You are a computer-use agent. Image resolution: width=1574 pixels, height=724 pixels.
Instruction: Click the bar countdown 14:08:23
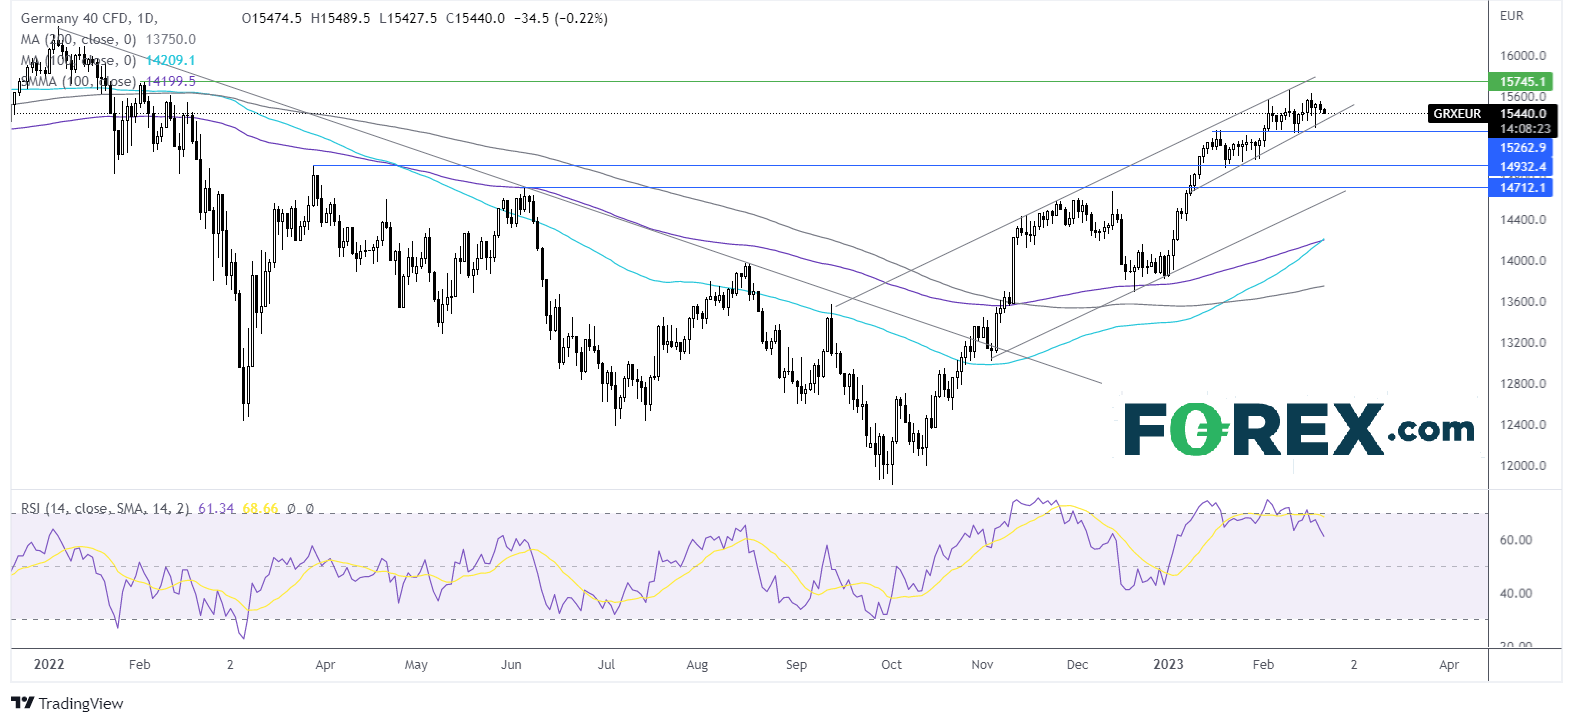pyautogui.click(x=1523, y=129)
